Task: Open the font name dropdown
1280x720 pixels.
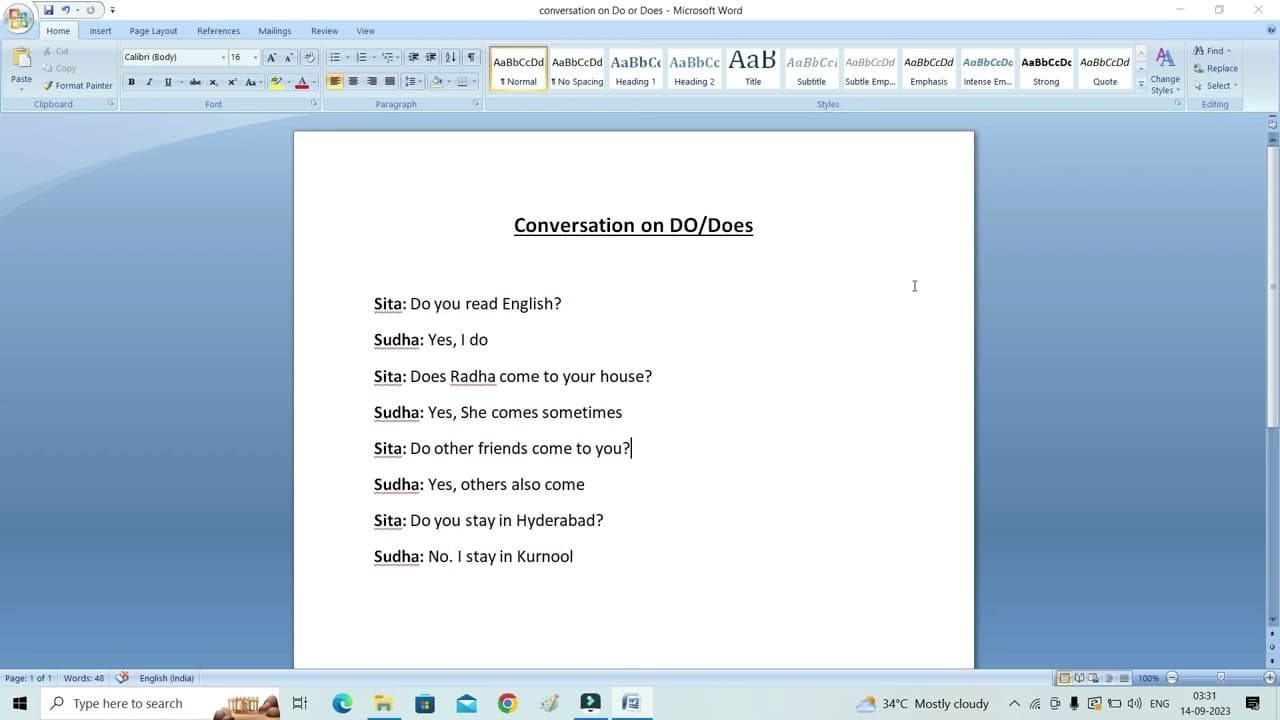Action: pos(223,58)
